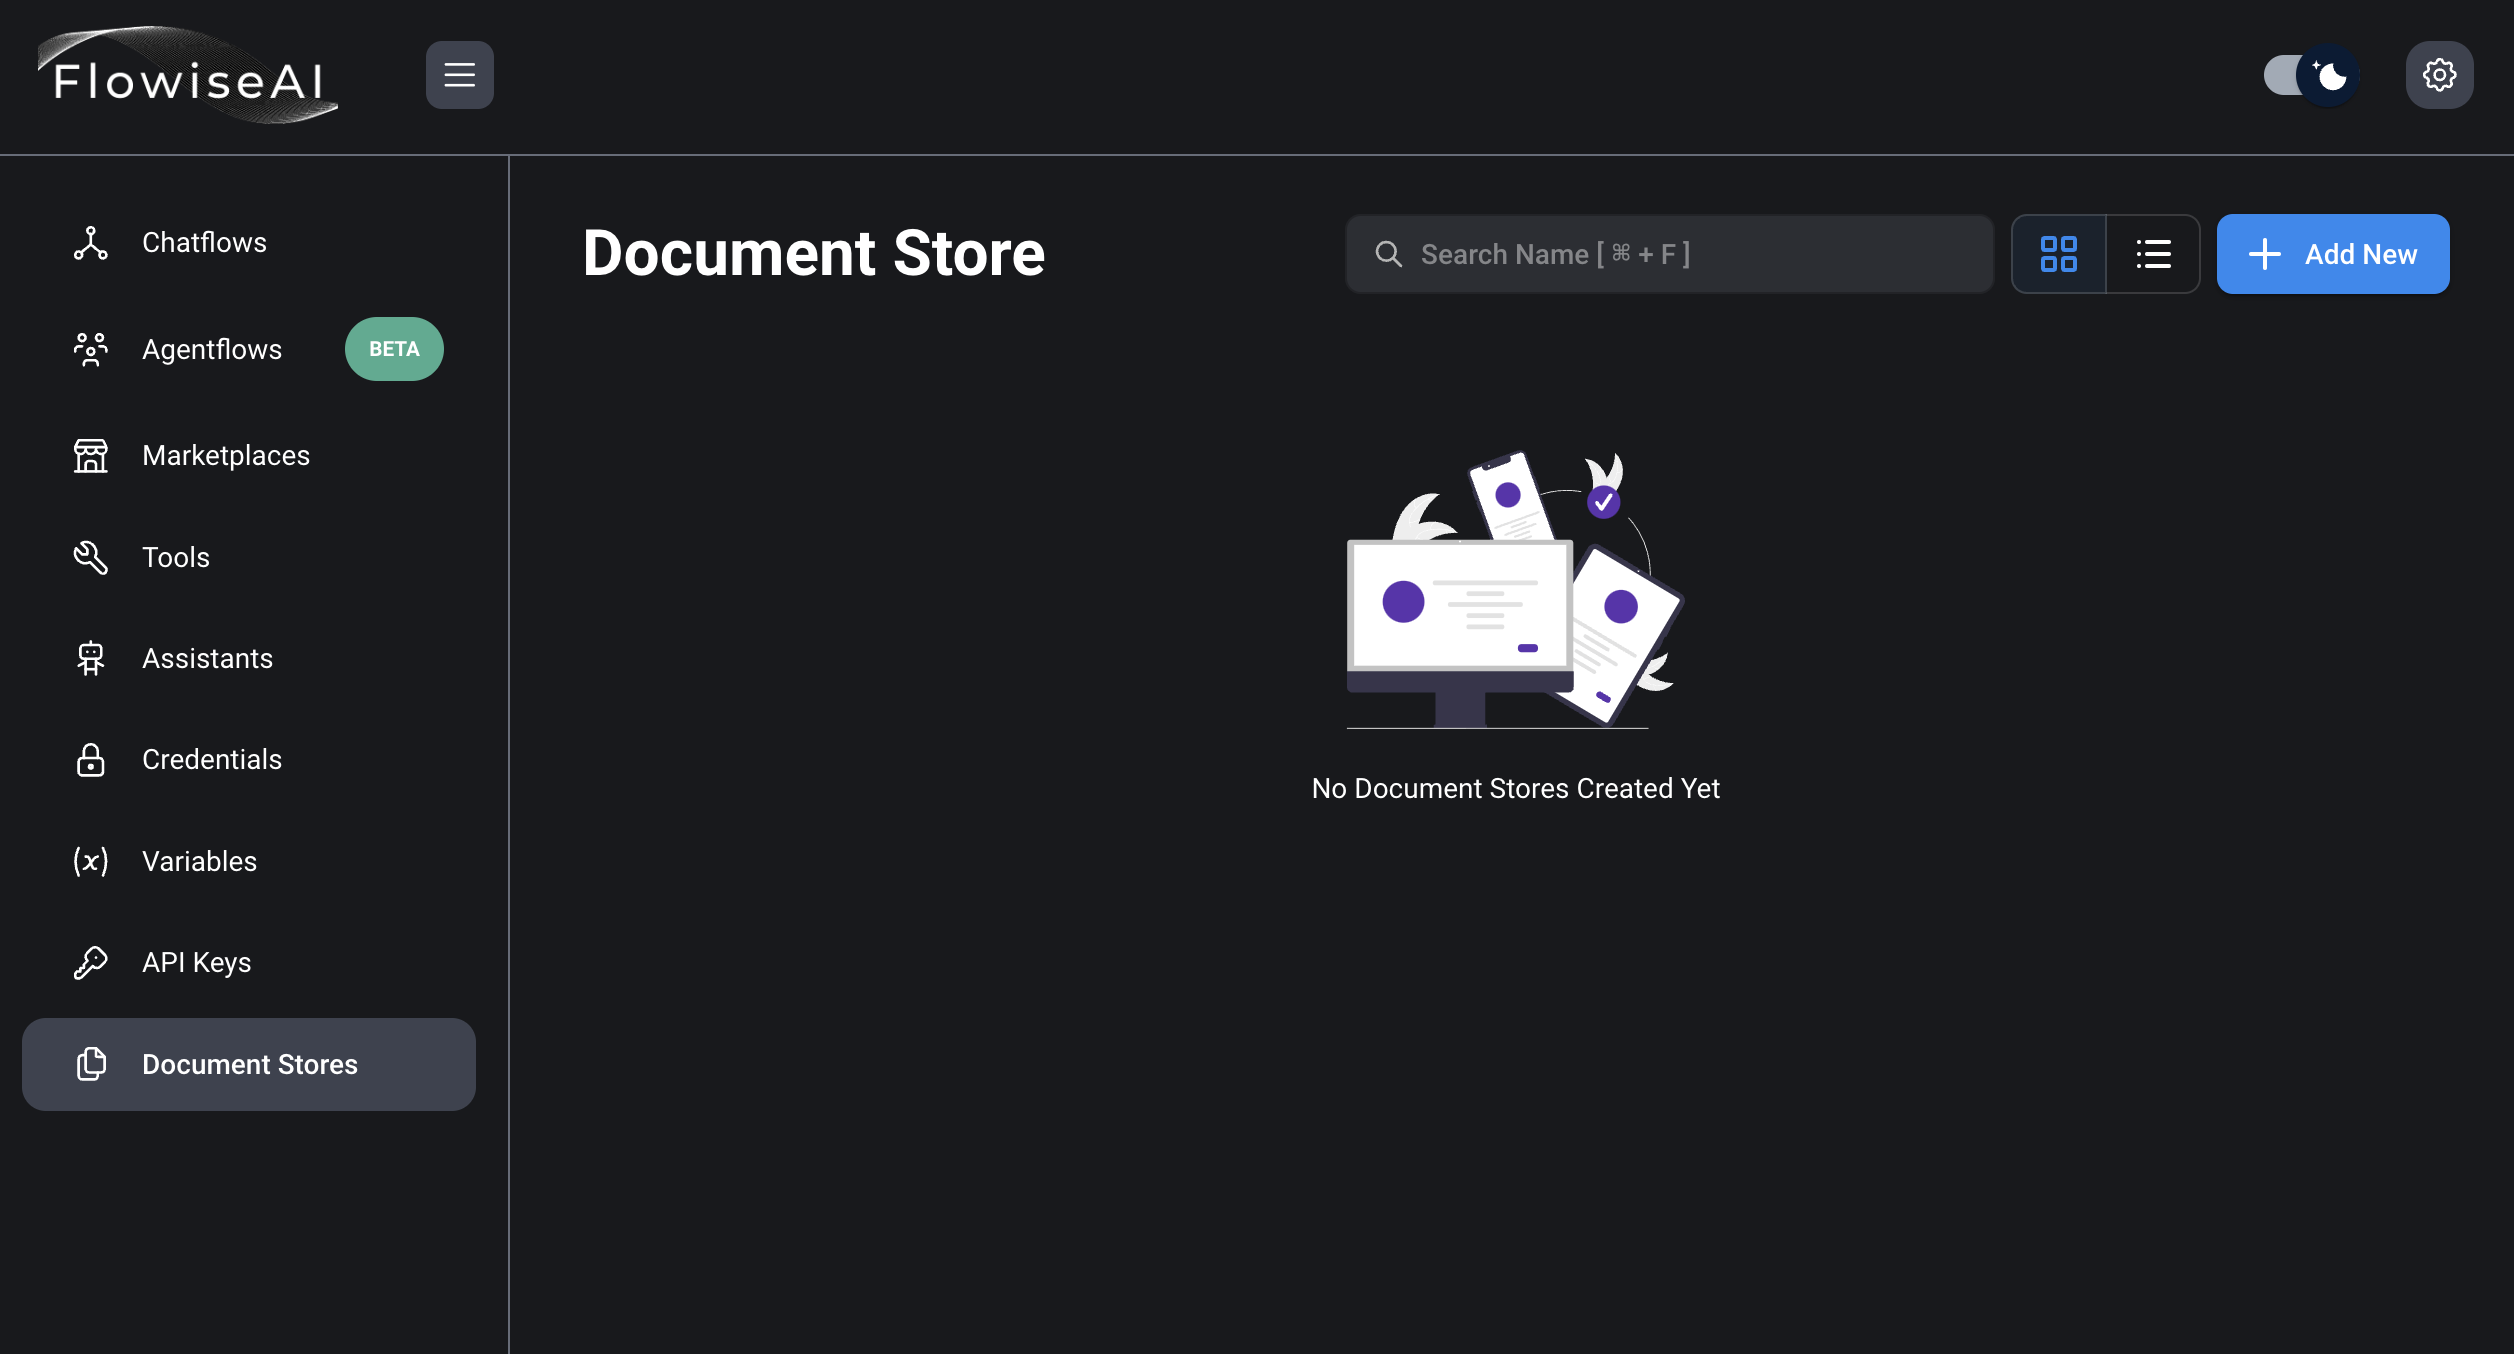Click the Chatflows hierarchy icon
The image size is (2514, 1354).
click(90, 243)
